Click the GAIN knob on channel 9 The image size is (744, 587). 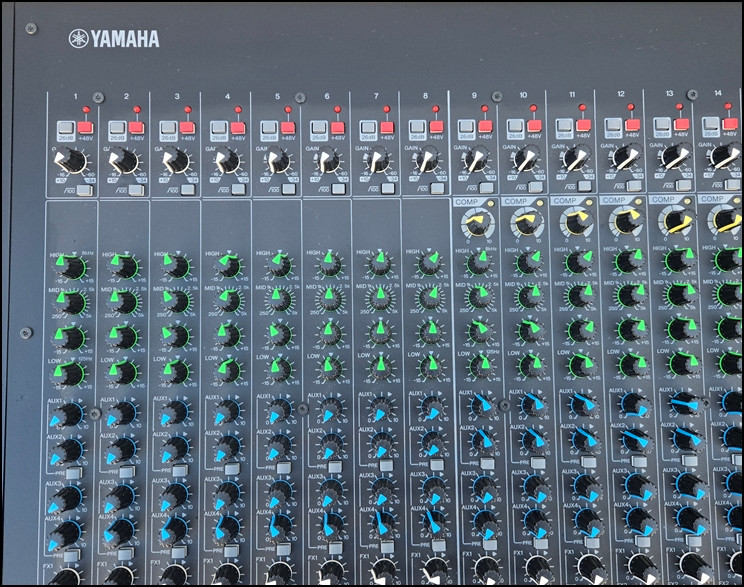pyautogui.click(x=476, y=160)
